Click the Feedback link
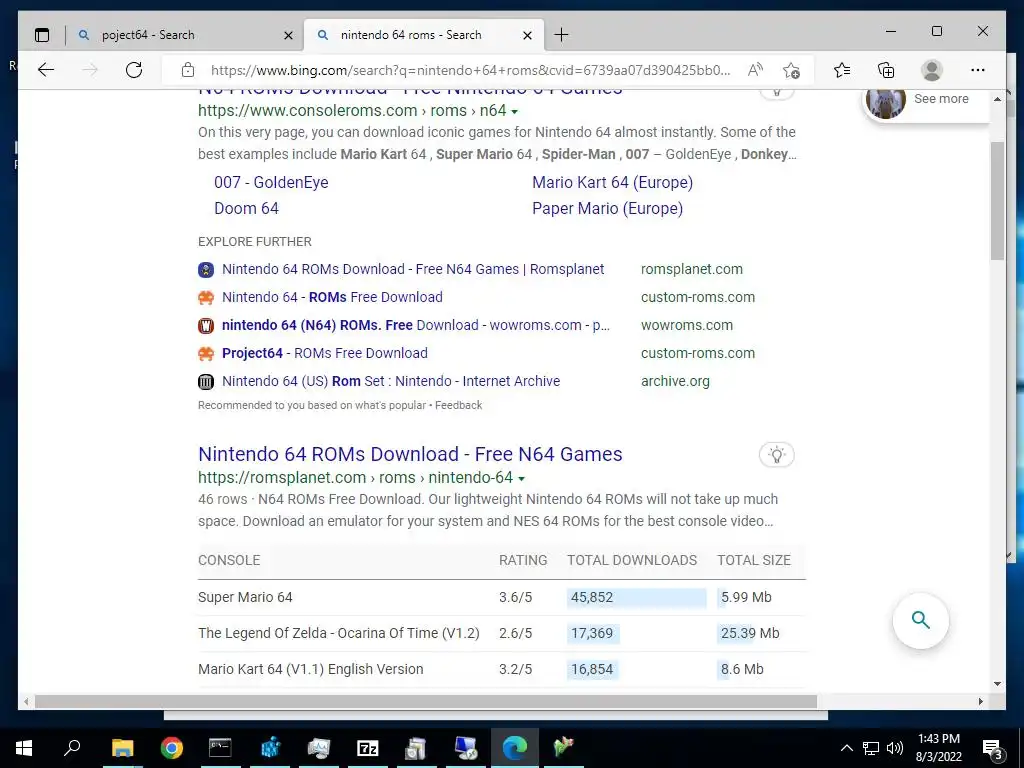This screenshot has height=768, width=1024. click(458, 406)
